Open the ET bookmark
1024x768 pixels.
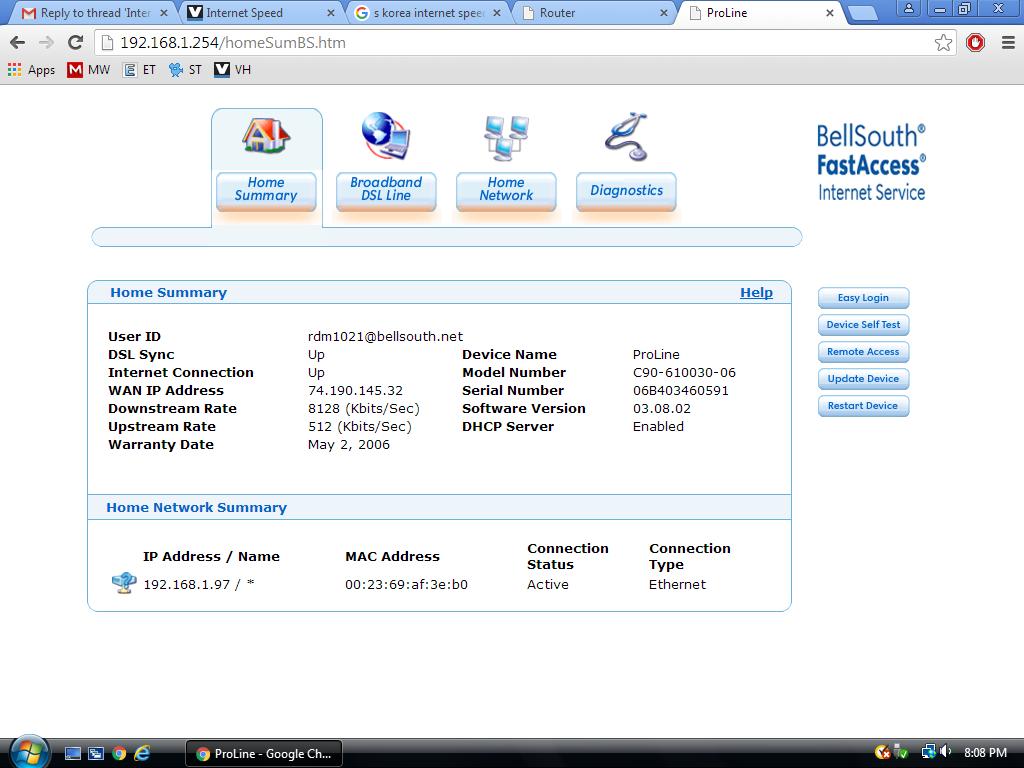point(140,69)
